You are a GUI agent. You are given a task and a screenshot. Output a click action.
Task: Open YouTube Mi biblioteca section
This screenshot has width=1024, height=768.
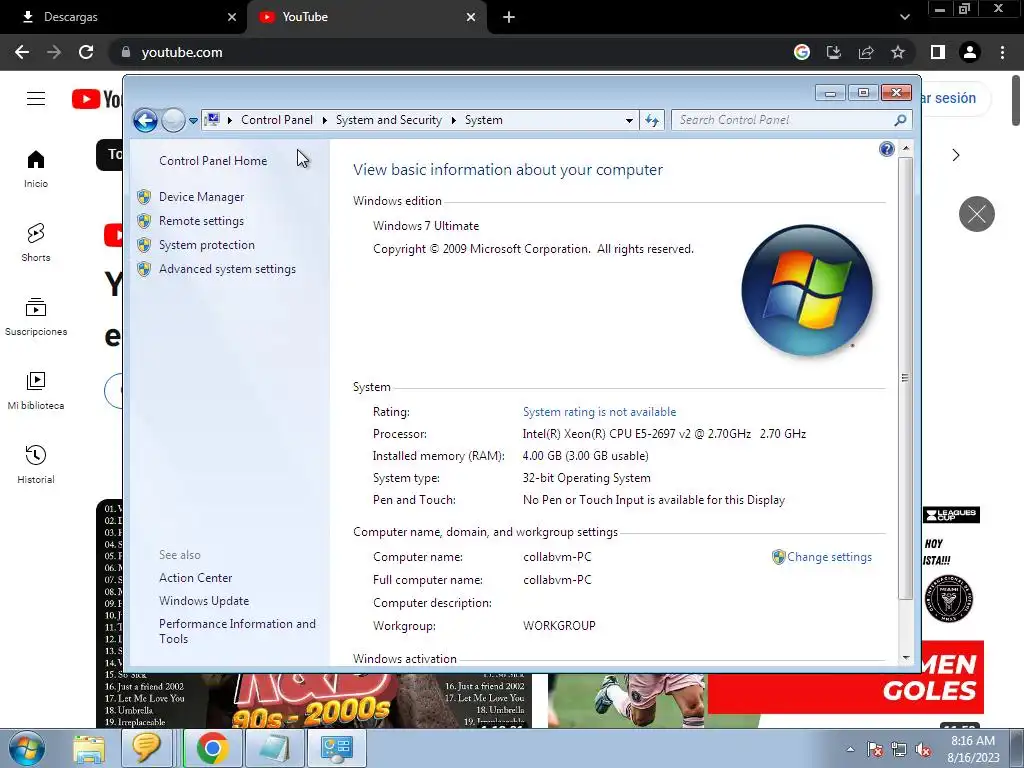[x=36, y=391]
